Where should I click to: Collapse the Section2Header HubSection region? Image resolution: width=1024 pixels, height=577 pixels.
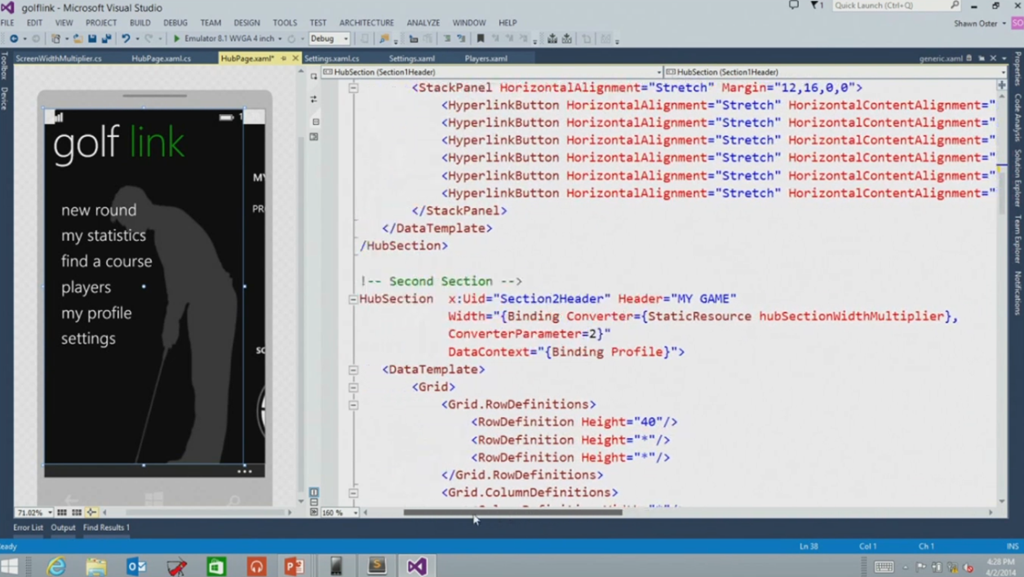coord(353,299)
